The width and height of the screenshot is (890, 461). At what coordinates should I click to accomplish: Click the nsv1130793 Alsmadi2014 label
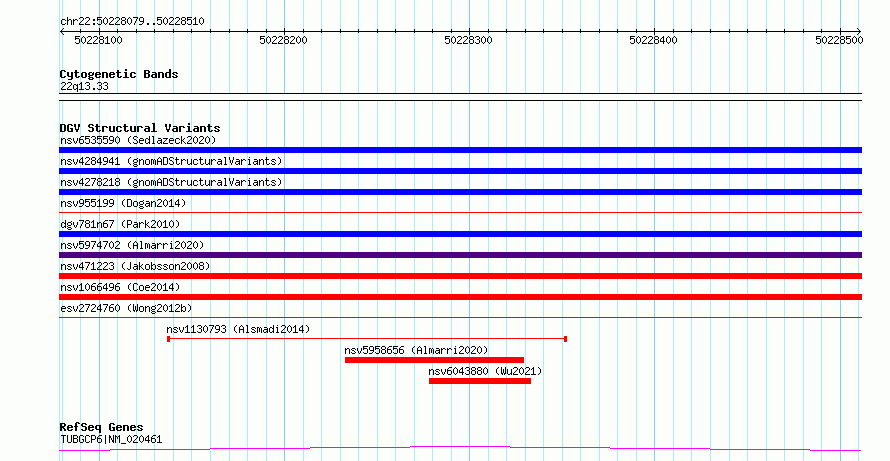point(238,329)
